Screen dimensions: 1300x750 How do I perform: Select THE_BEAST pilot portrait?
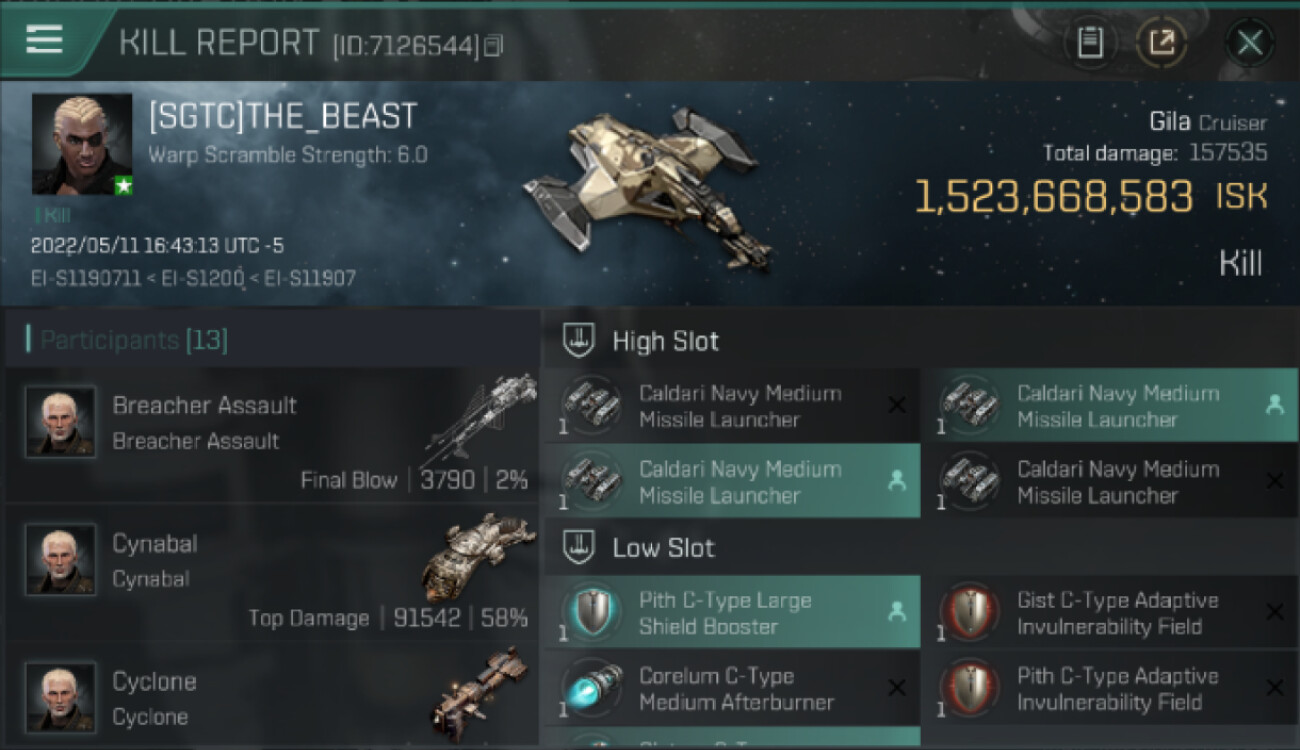click(82, 144)
